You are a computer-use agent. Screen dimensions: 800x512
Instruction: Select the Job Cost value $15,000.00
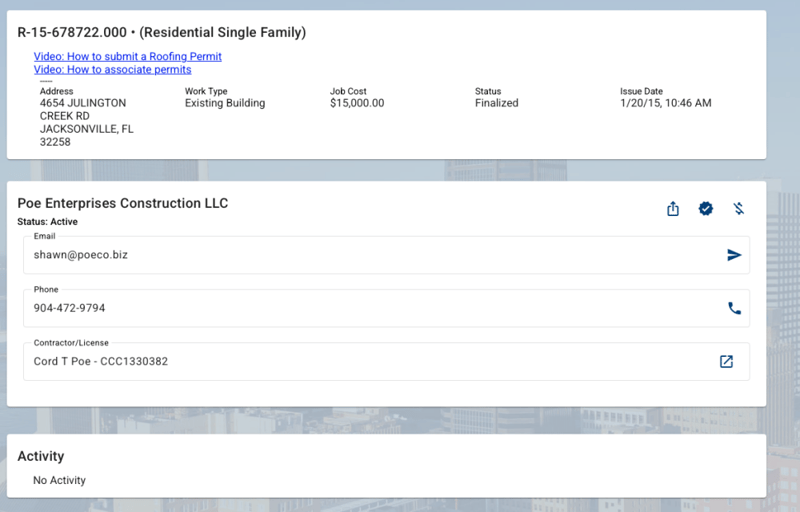357,103
